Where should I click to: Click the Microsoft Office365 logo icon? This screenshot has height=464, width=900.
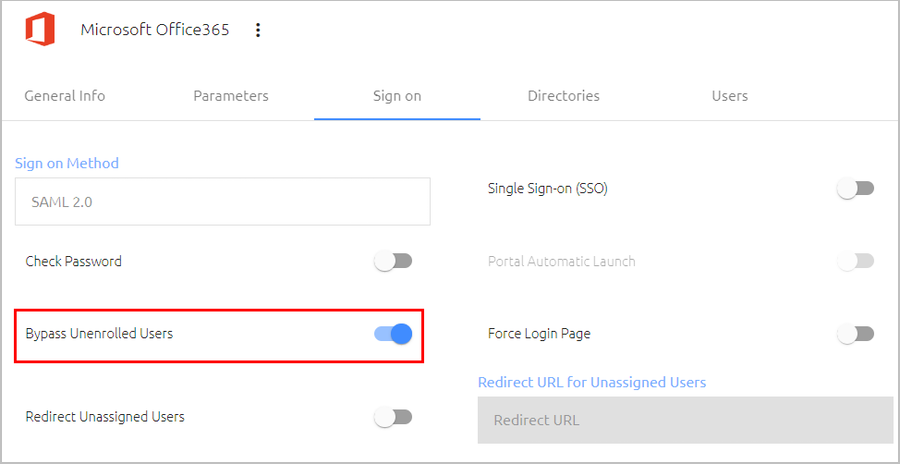(40, 29)
